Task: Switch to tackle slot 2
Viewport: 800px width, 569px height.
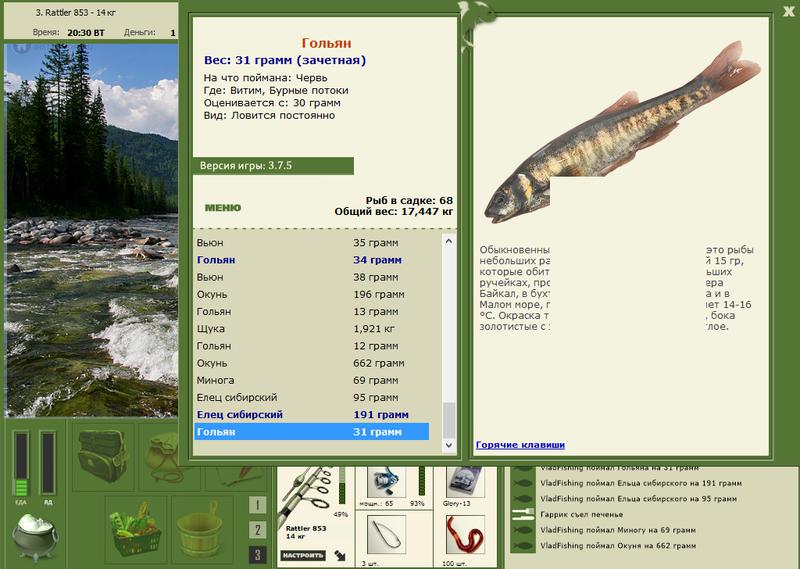Action: [x=257, y=530]
